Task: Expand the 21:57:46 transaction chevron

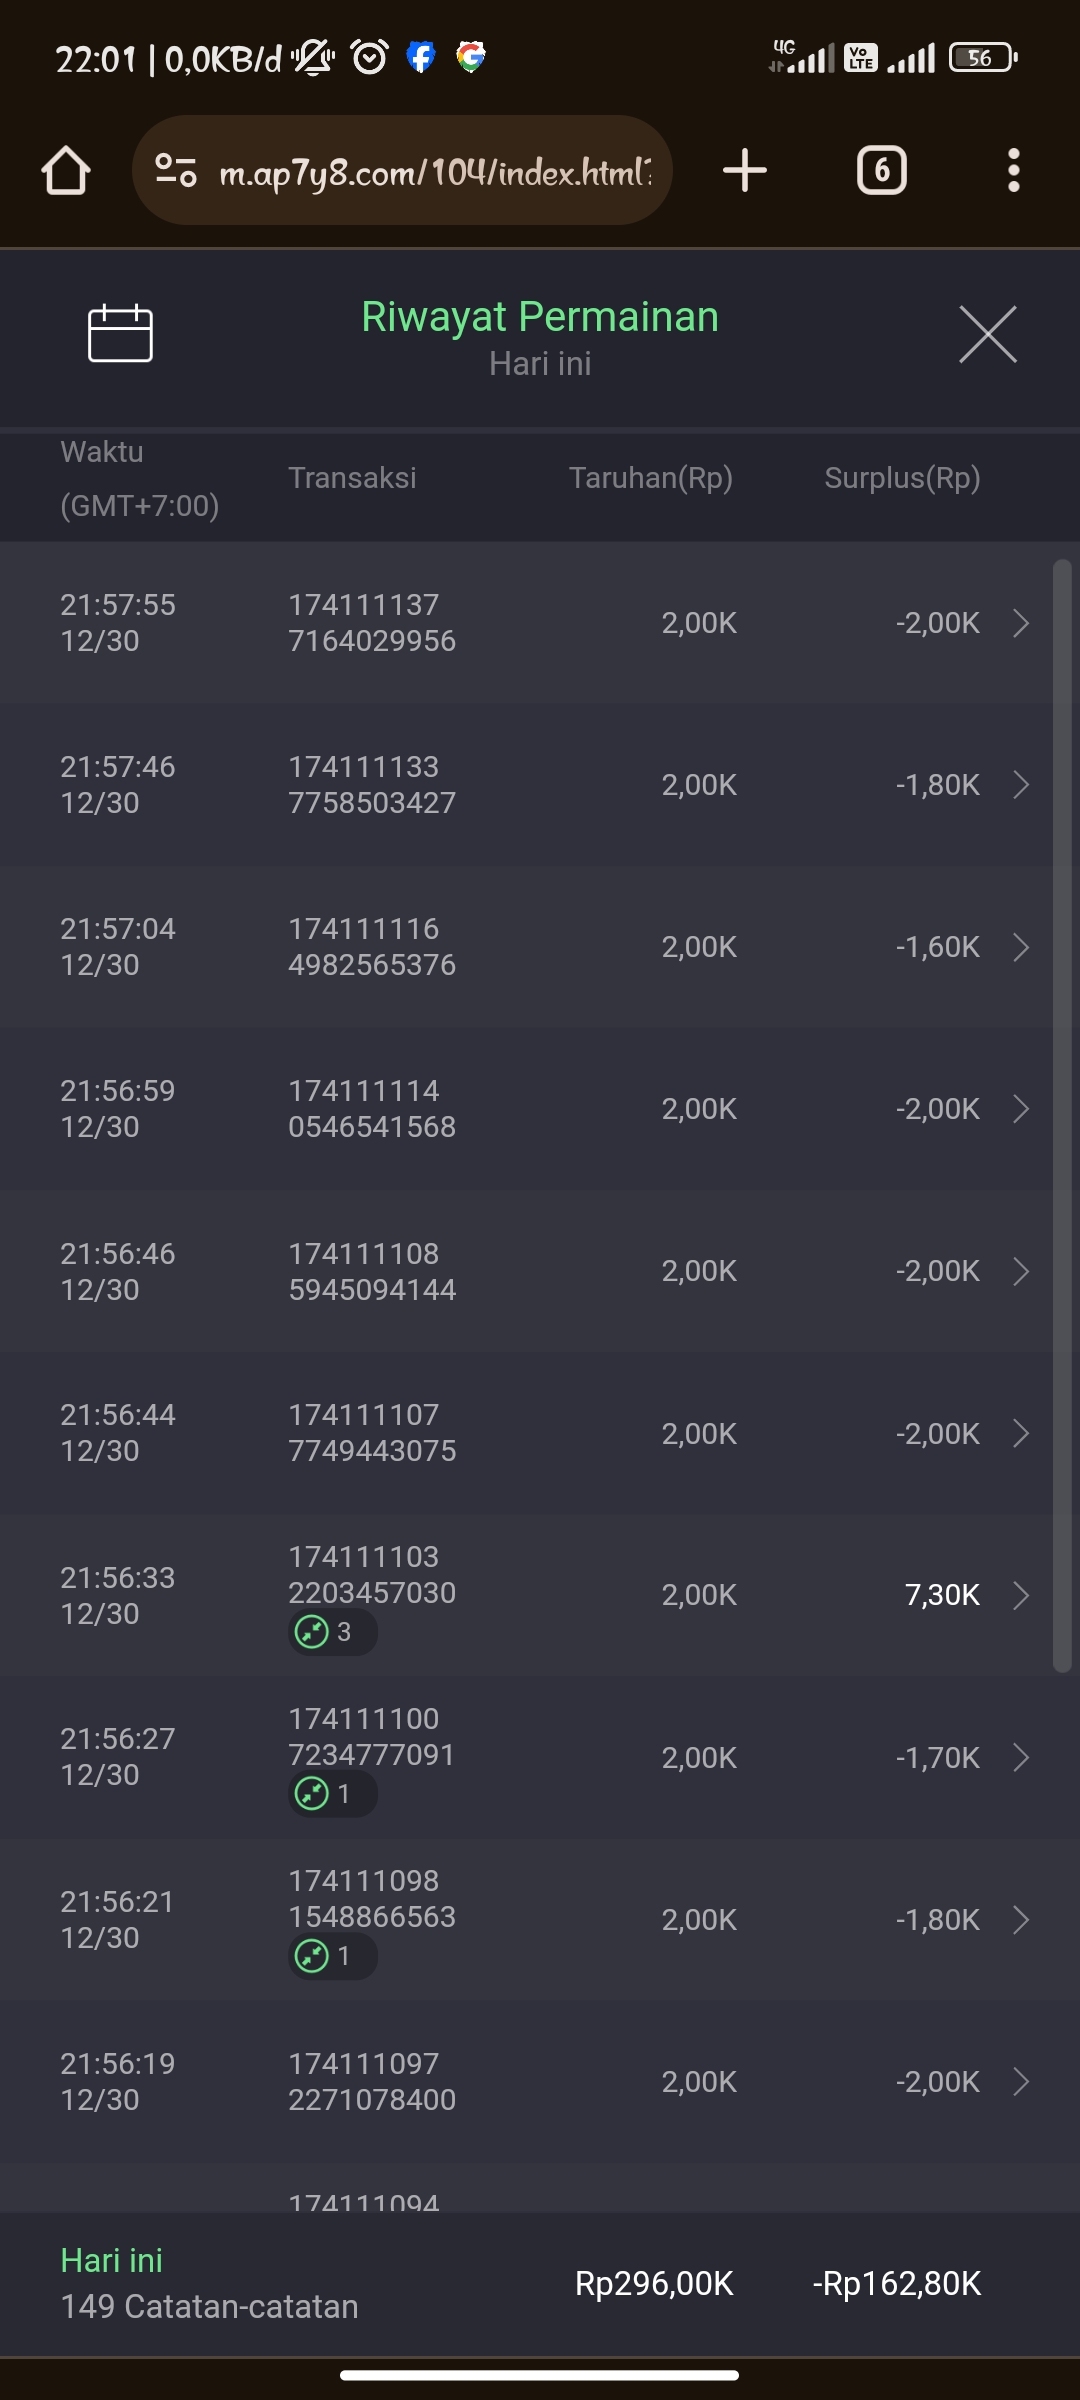Action: click(1020, 785)
